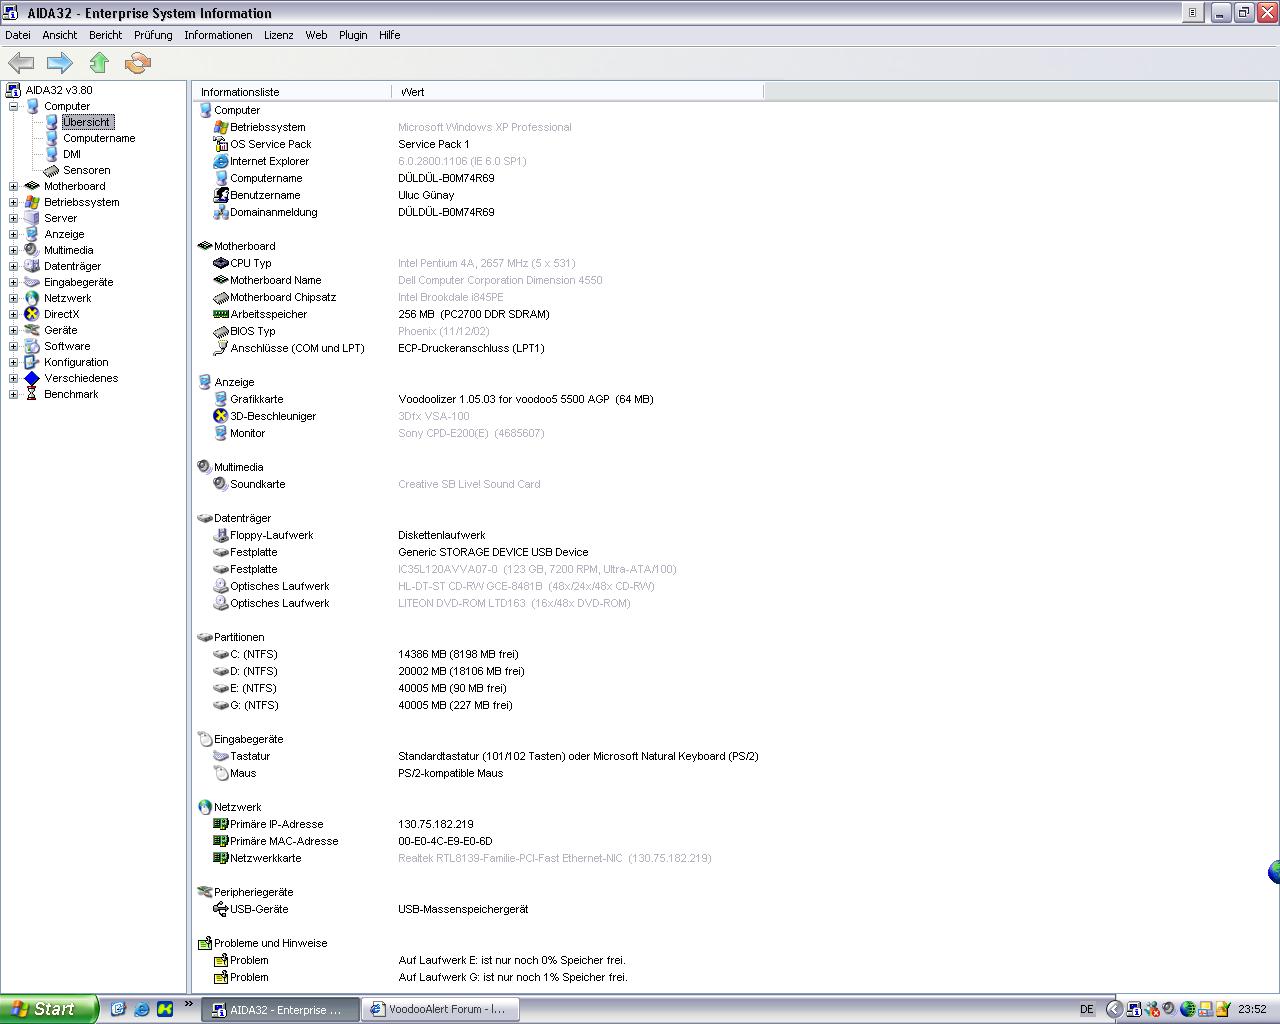This screenshot has width=1280, height=1024.
Task: Expand the DirectX tree node
Action: [14, 314]
